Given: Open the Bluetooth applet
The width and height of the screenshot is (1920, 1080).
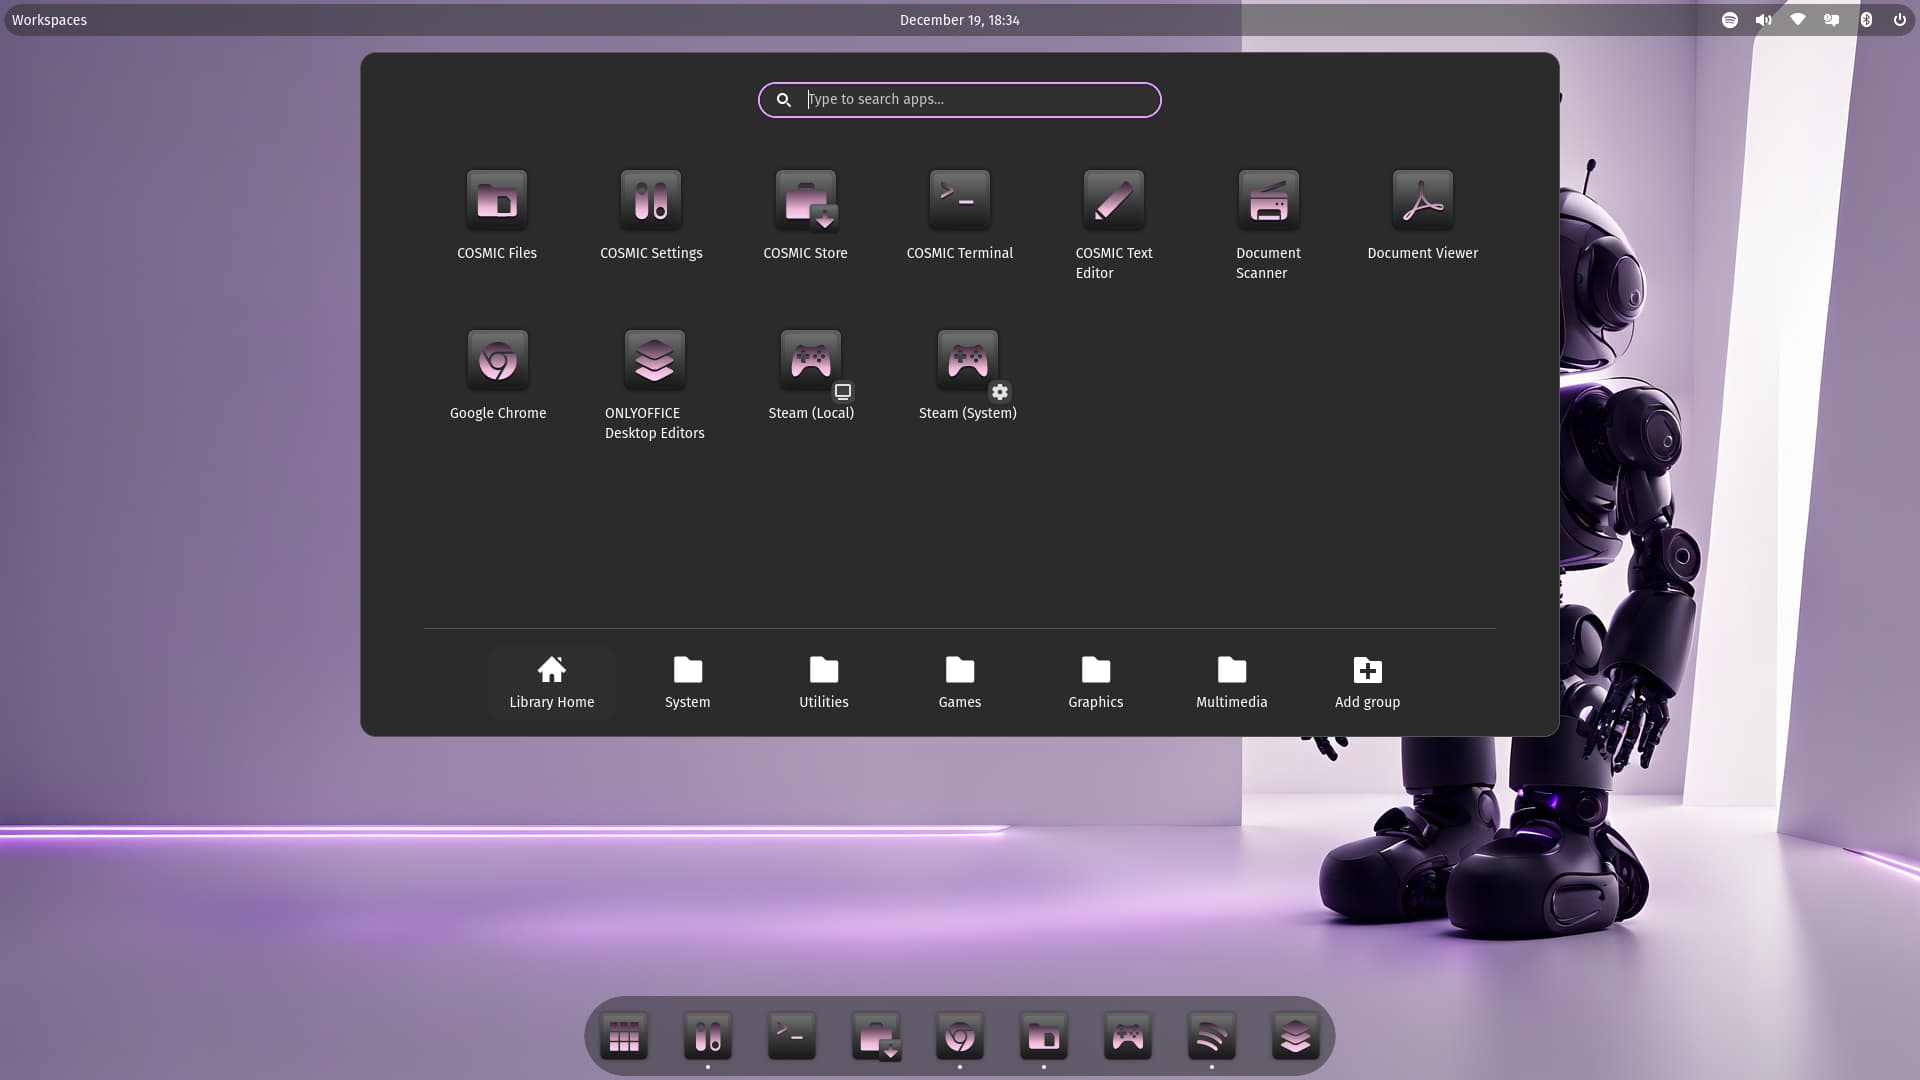Looking at the screenshot, I should point(1866,20).
